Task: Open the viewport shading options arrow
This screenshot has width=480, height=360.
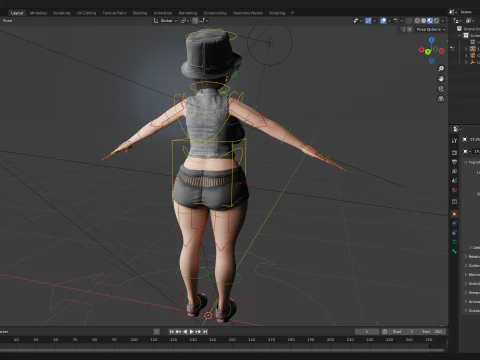Action: pos(443,21)
